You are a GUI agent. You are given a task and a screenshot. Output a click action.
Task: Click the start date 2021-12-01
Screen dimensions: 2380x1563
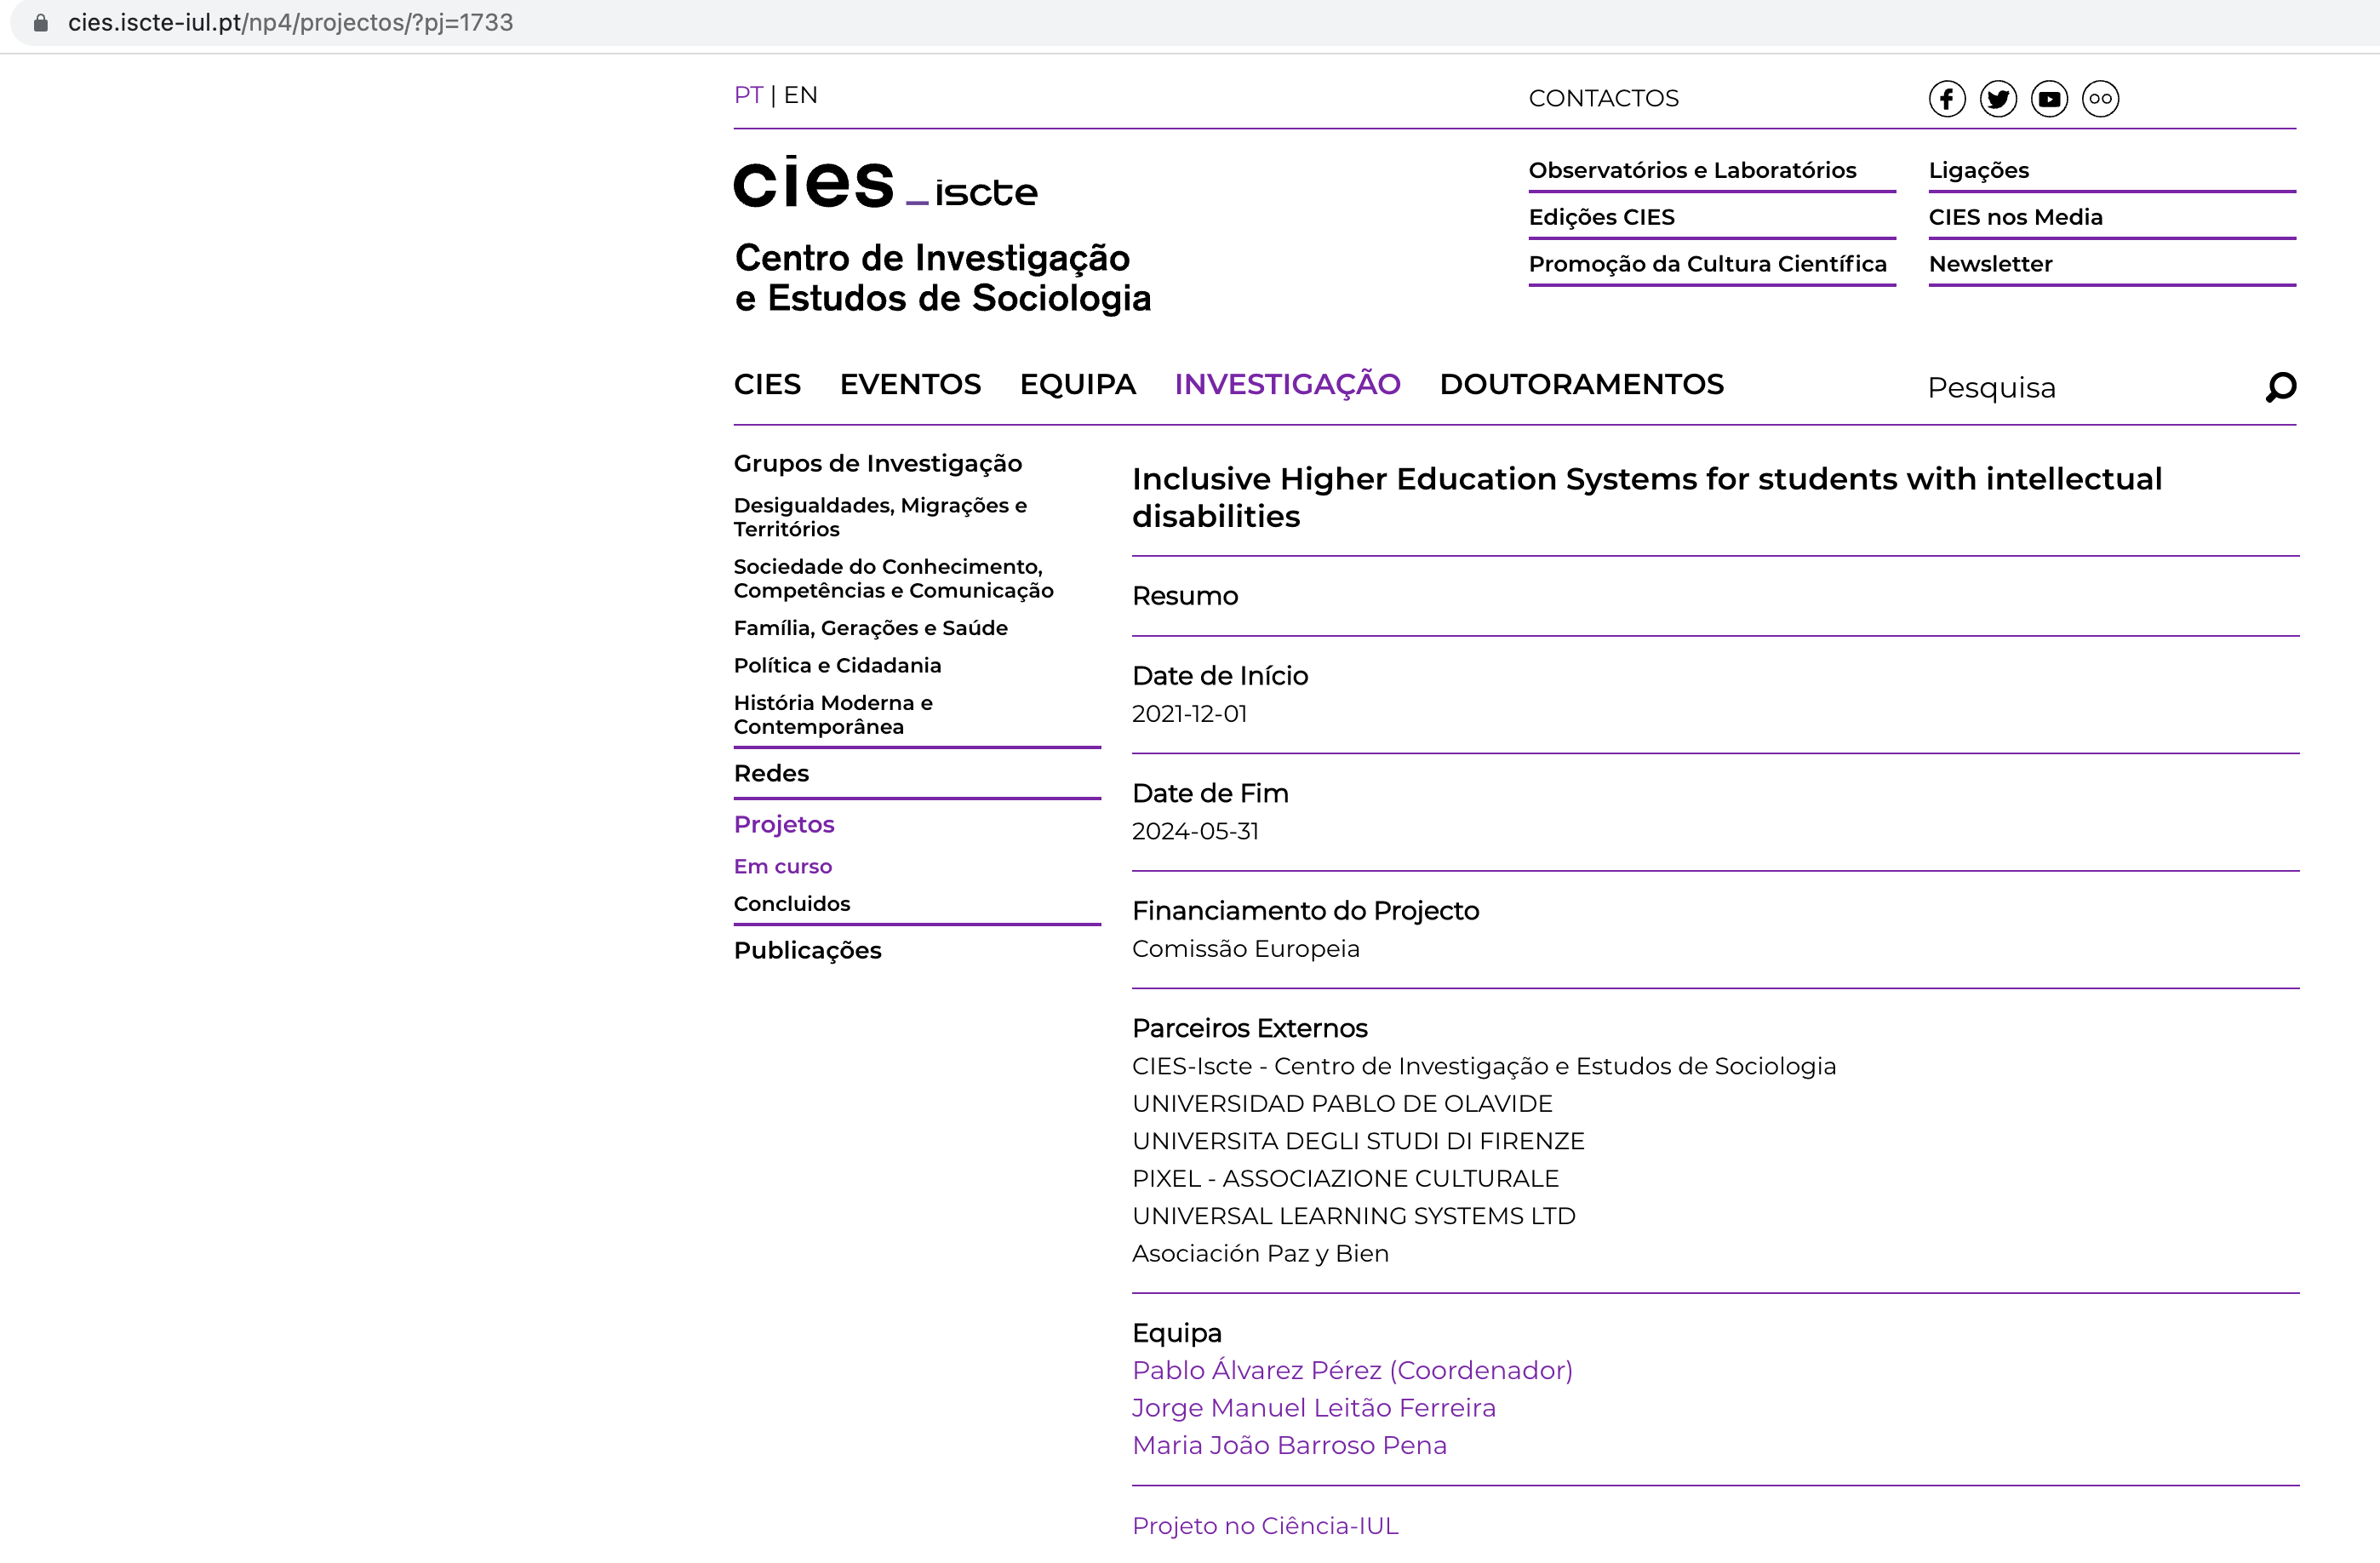[1189, 714]
